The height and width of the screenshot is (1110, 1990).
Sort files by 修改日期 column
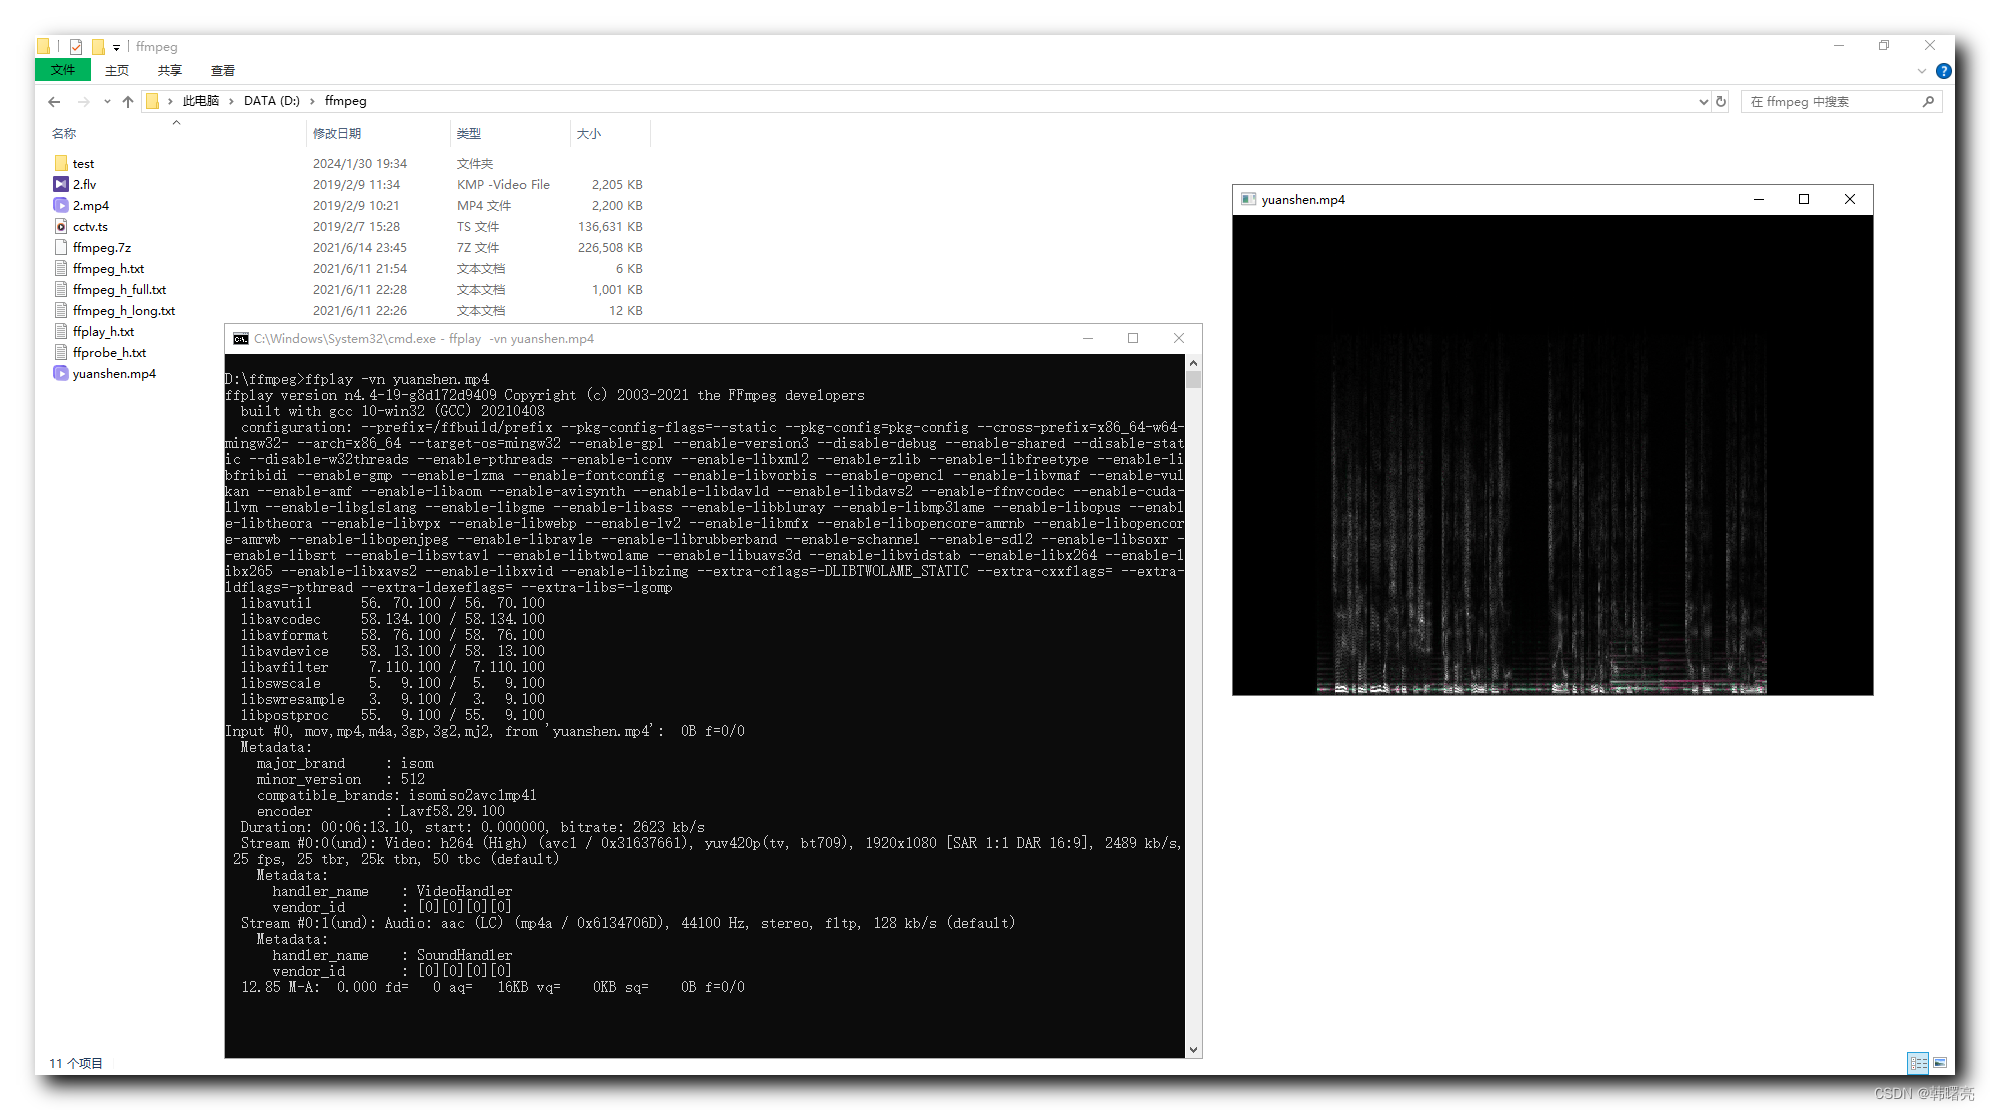pyautogui.click(x=337, y=133)
